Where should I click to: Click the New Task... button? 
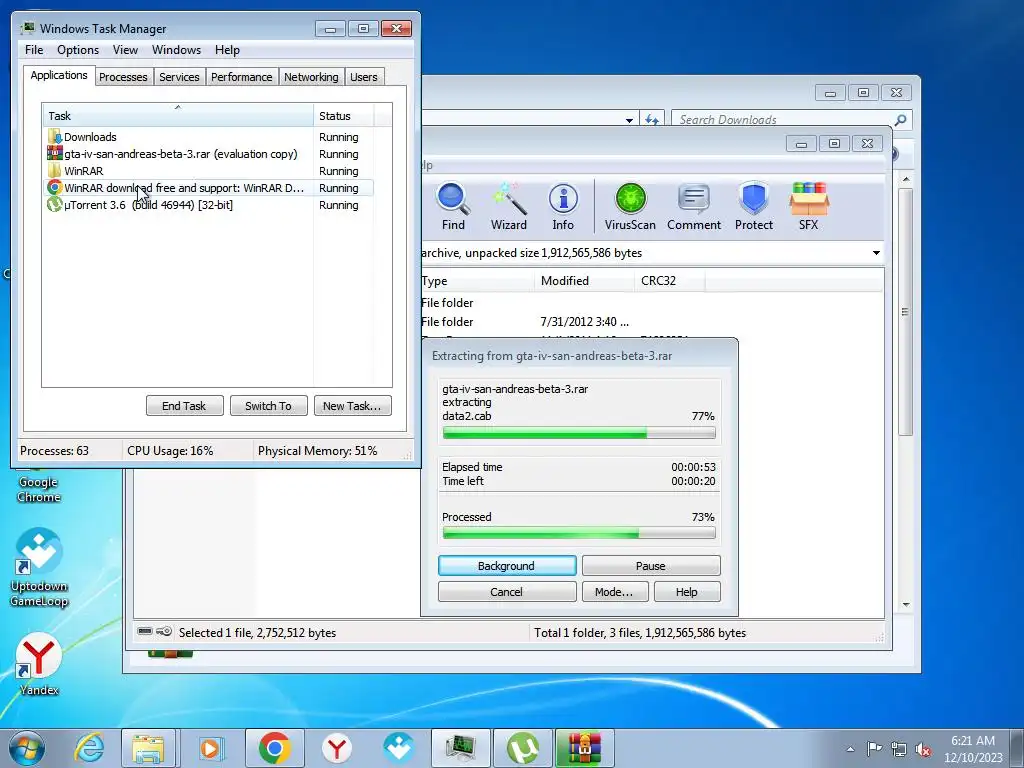coord(352,406)
